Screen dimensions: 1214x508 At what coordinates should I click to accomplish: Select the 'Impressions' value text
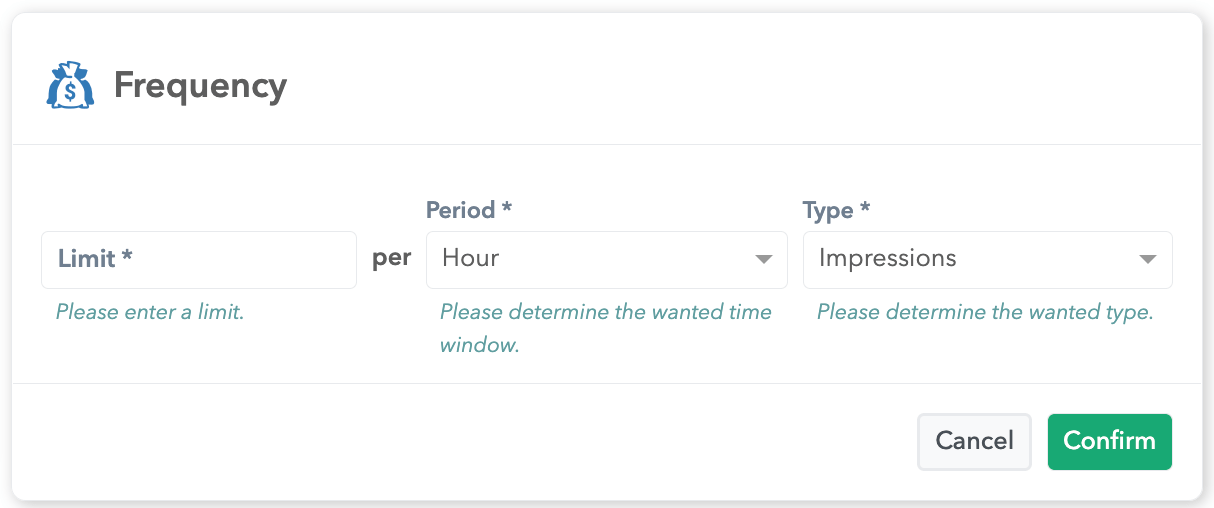click(x=887, y=258)
